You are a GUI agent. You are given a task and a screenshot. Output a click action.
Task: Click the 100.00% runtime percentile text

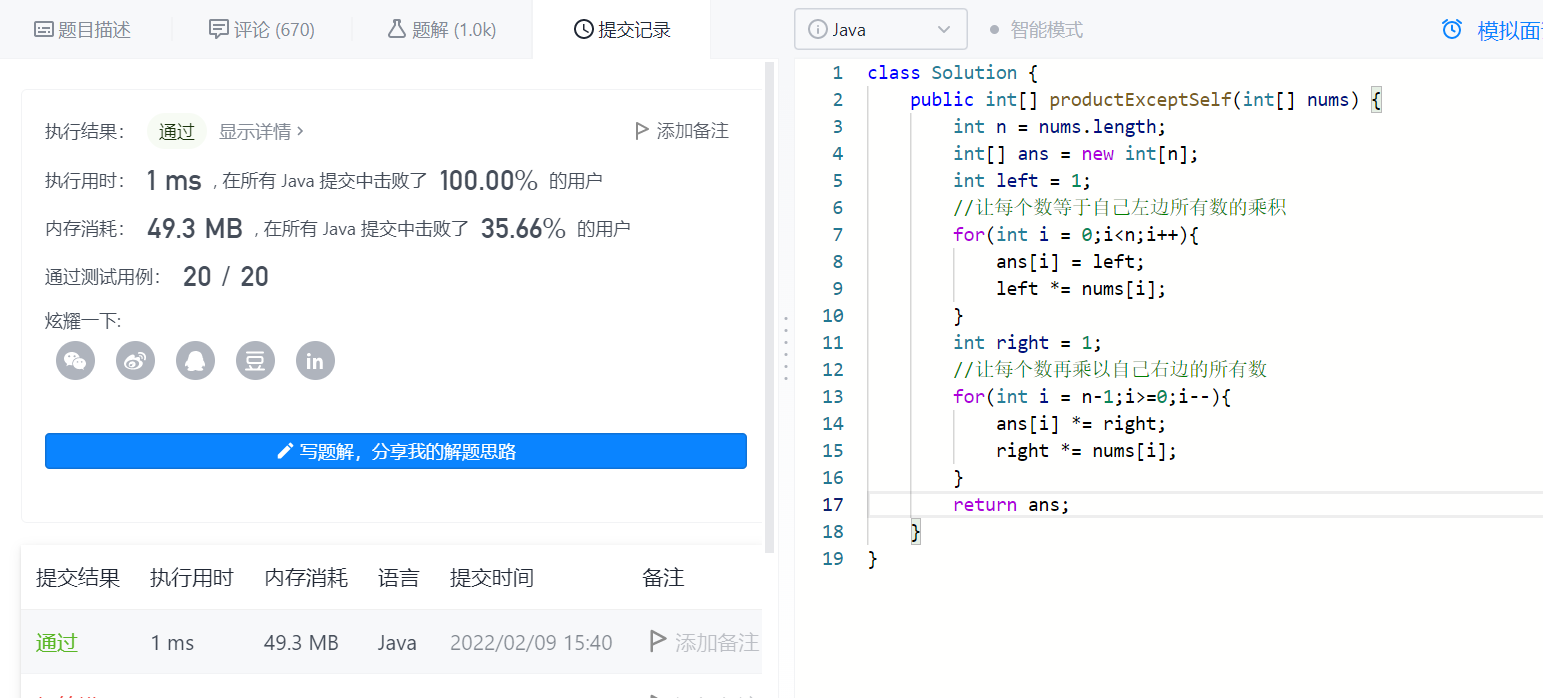(x=489, y=181)
